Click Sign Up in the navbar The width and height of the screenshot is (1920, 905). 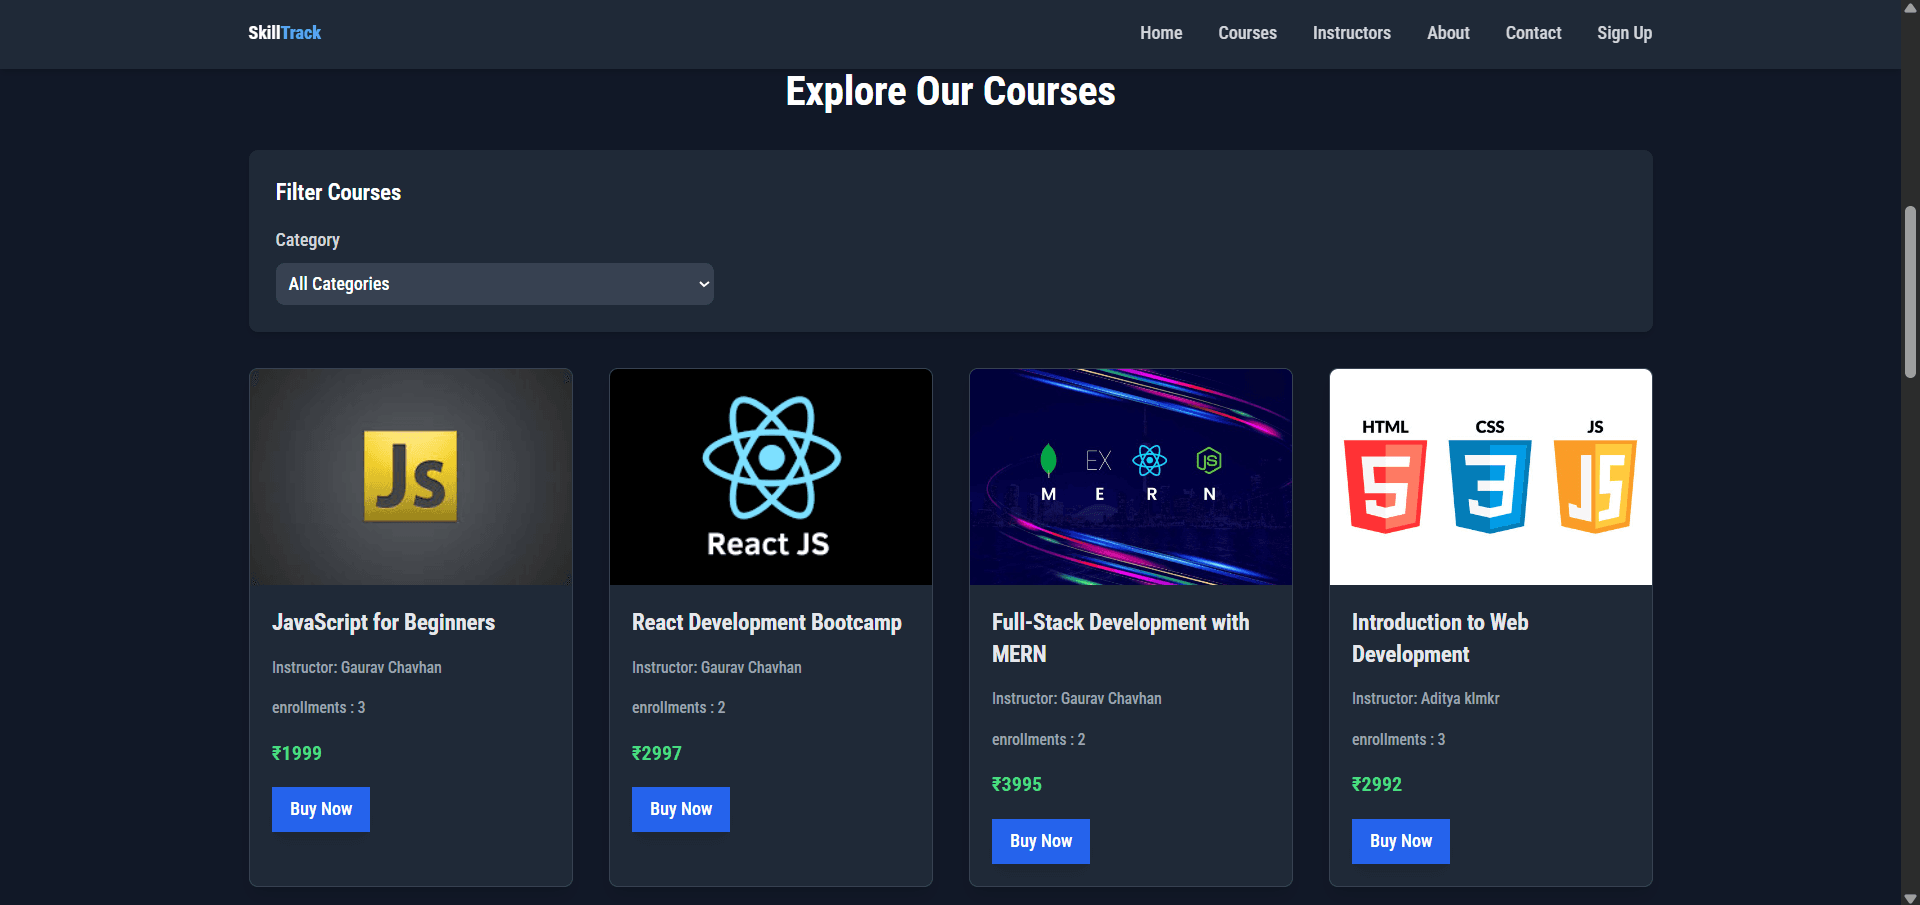[1624, 33]
